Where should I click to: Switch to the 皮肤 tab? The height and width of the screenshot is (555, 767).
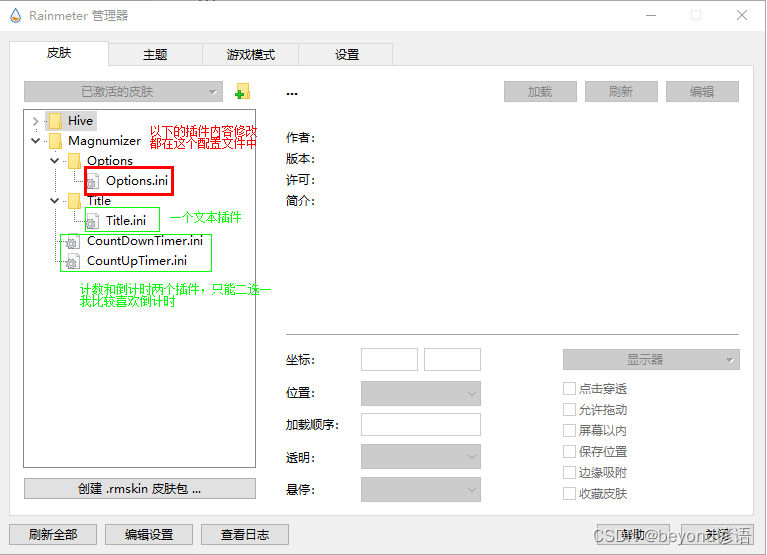click(x=59, y=53)
